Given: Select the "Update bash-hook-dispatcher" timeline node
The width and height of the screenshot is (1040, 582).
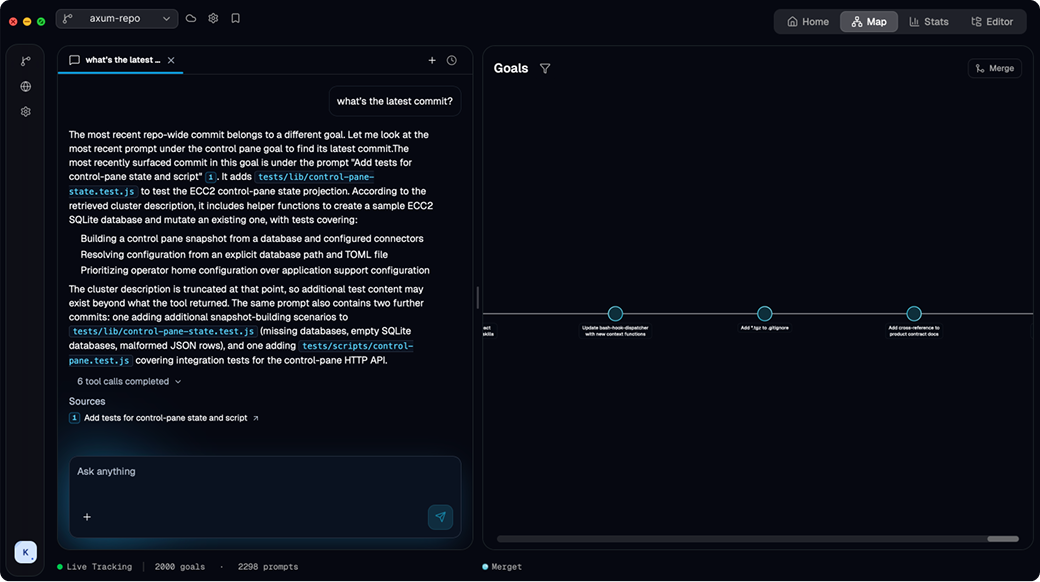Looking at the screenshot, I should point(616,313).
